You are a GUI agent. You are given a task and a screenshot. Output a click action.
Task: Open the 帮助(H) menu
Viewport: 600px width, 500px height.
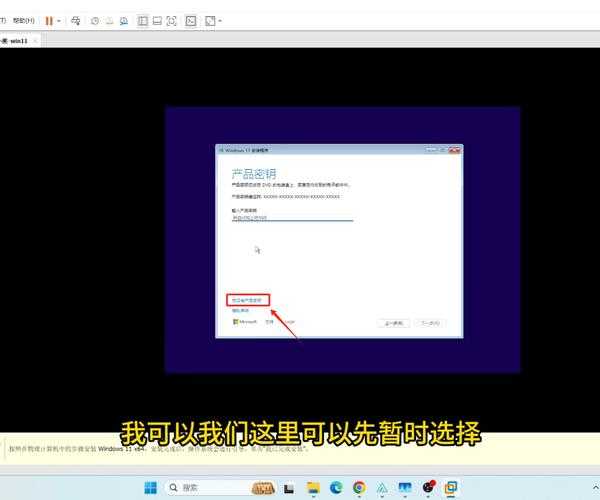[x=23, y=20]
